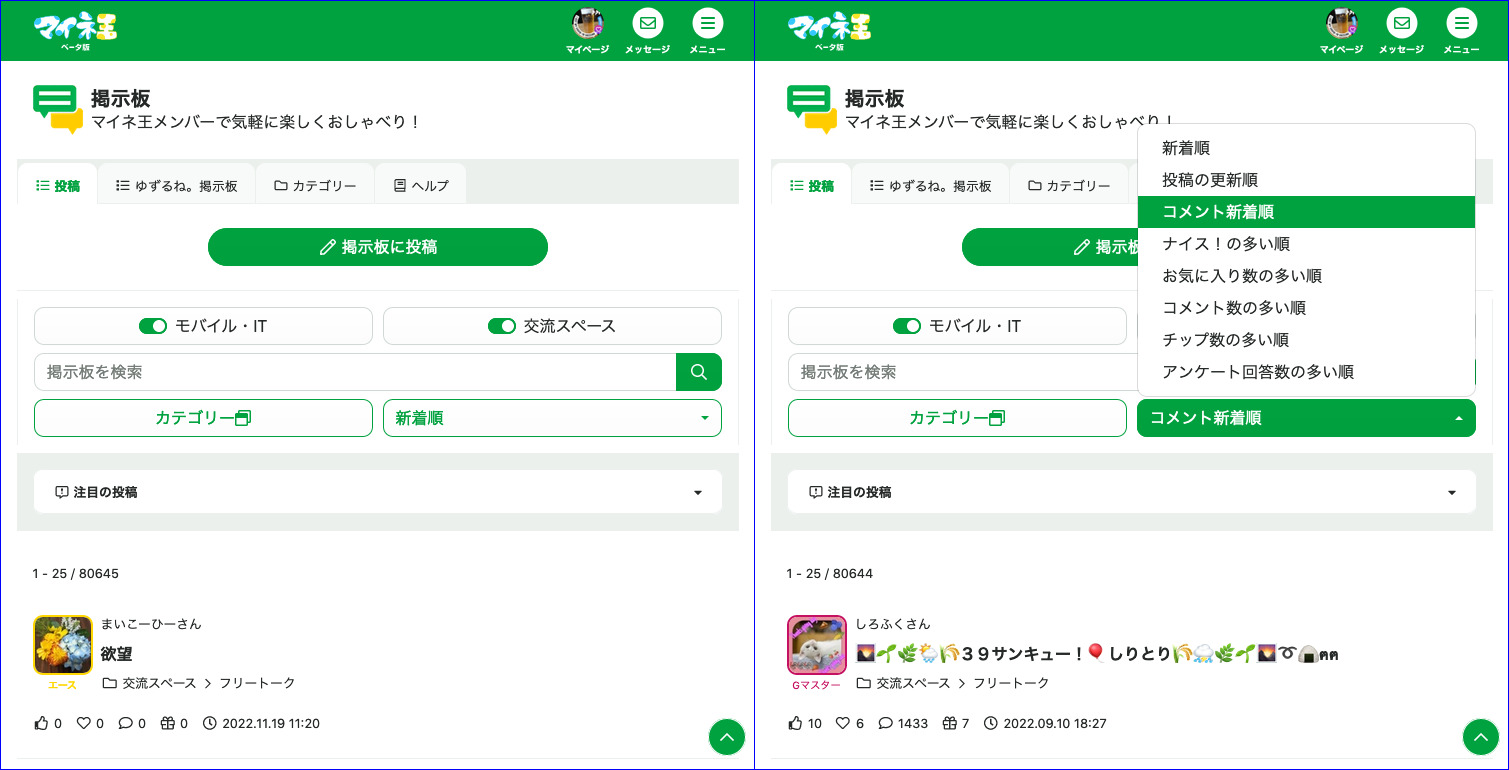Click scroll-to-top arrow in right window
1509x770 pixels.
(1481, 737)
